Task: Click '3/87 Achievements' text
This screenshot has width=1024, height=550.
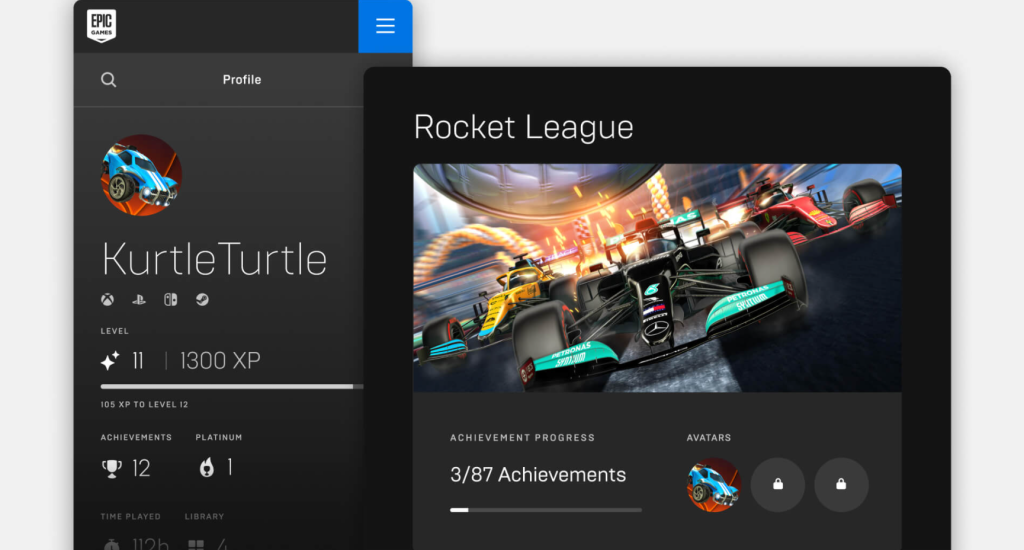Action: (x=538, y=475)
